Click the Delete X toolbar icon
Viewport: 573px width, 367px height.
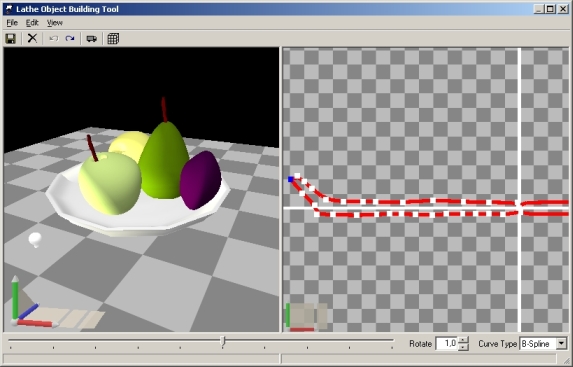[x=33, y=38]
